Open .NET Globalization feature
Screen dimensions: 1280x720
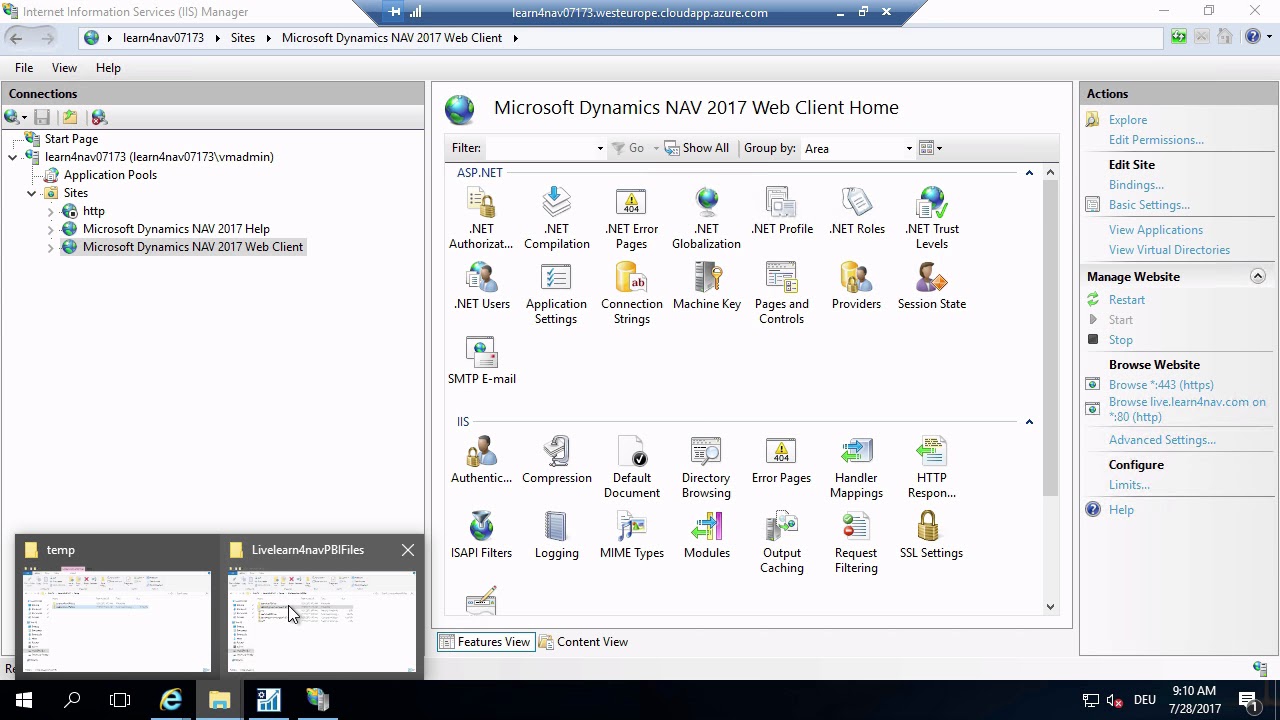tap(706, 218)
